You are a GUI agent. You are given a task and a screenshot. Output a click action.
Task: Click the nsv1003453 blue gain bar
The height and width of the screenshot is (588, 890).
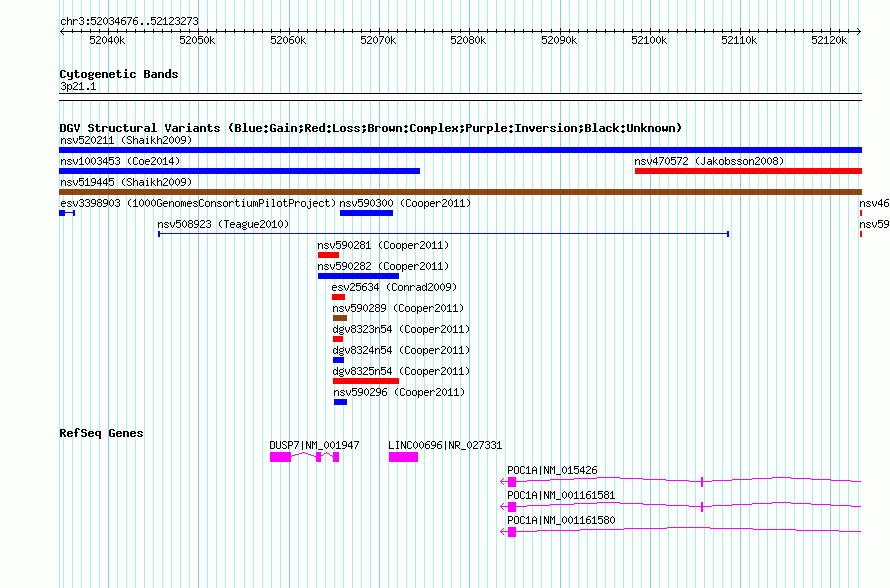pyautogui.click(x=240, y=171)
